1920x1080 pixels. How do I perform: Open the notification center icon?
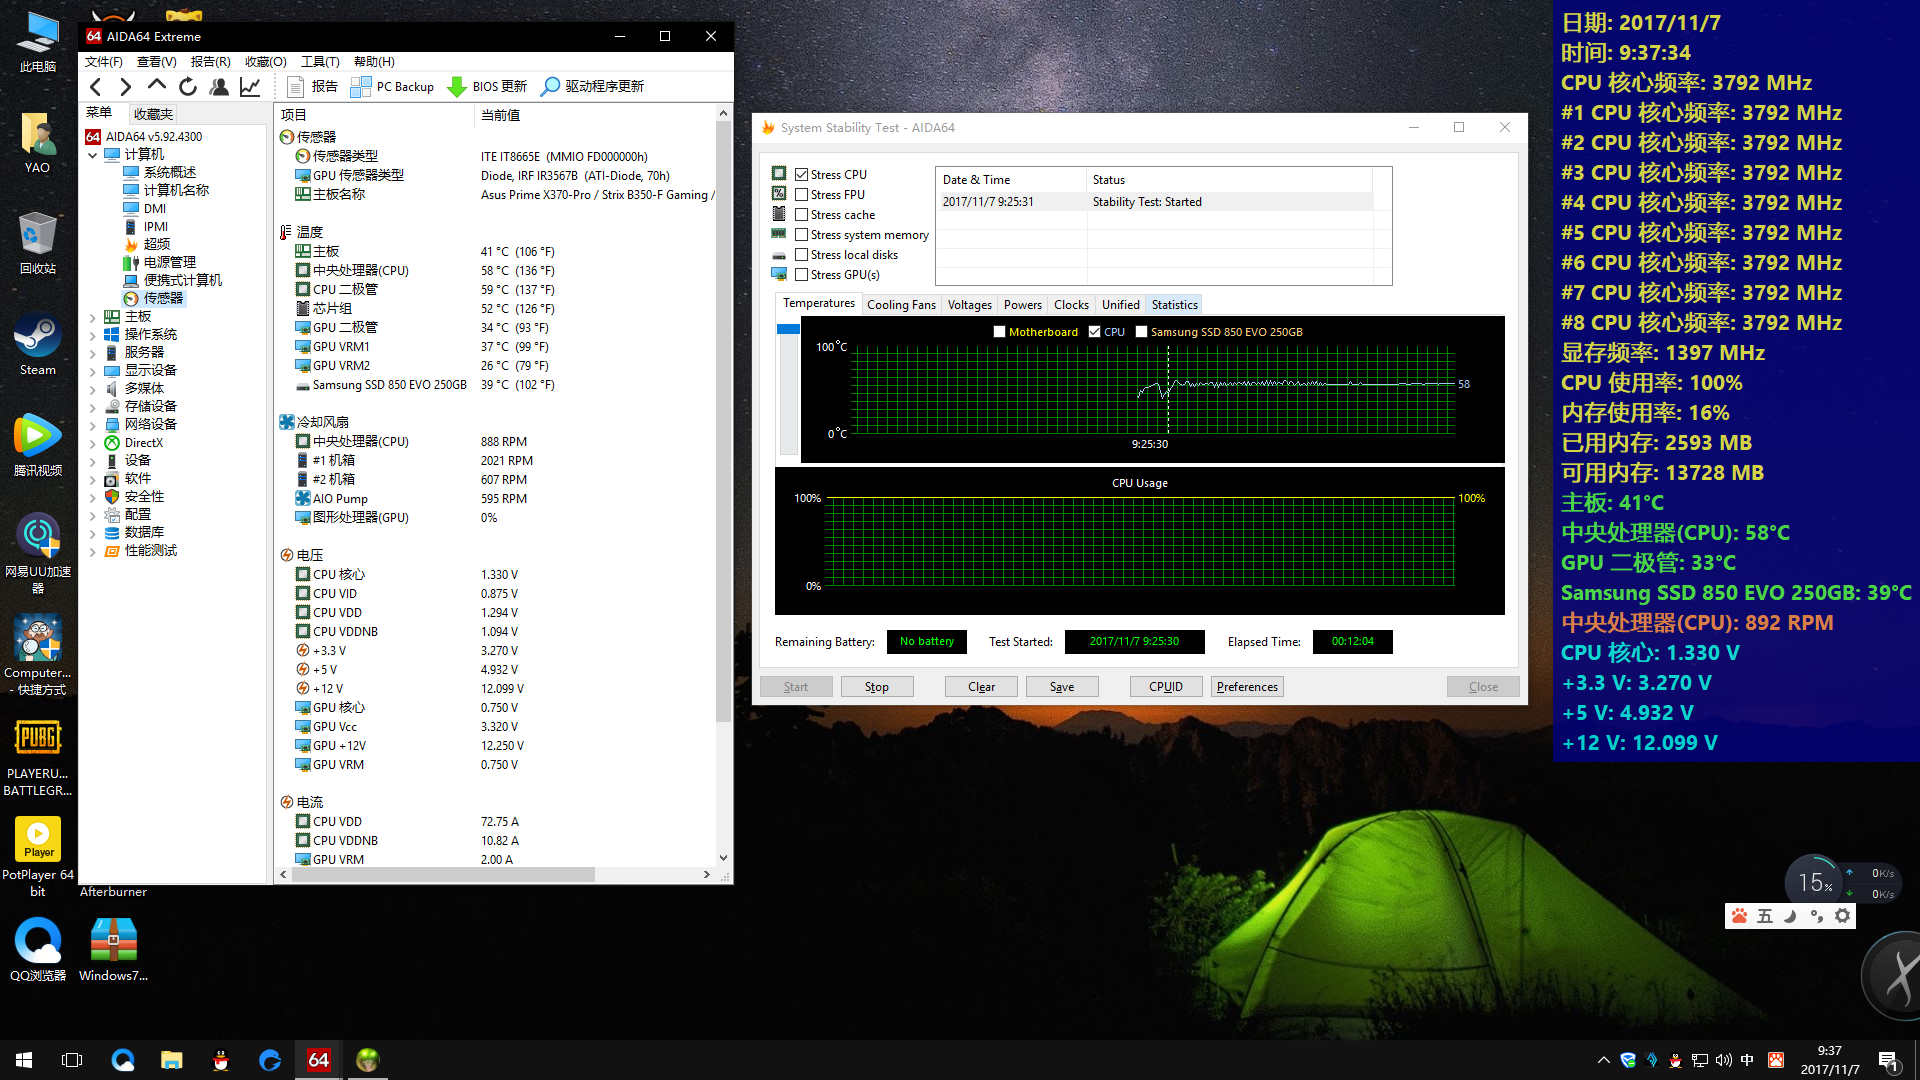tap(1888, 1060)
